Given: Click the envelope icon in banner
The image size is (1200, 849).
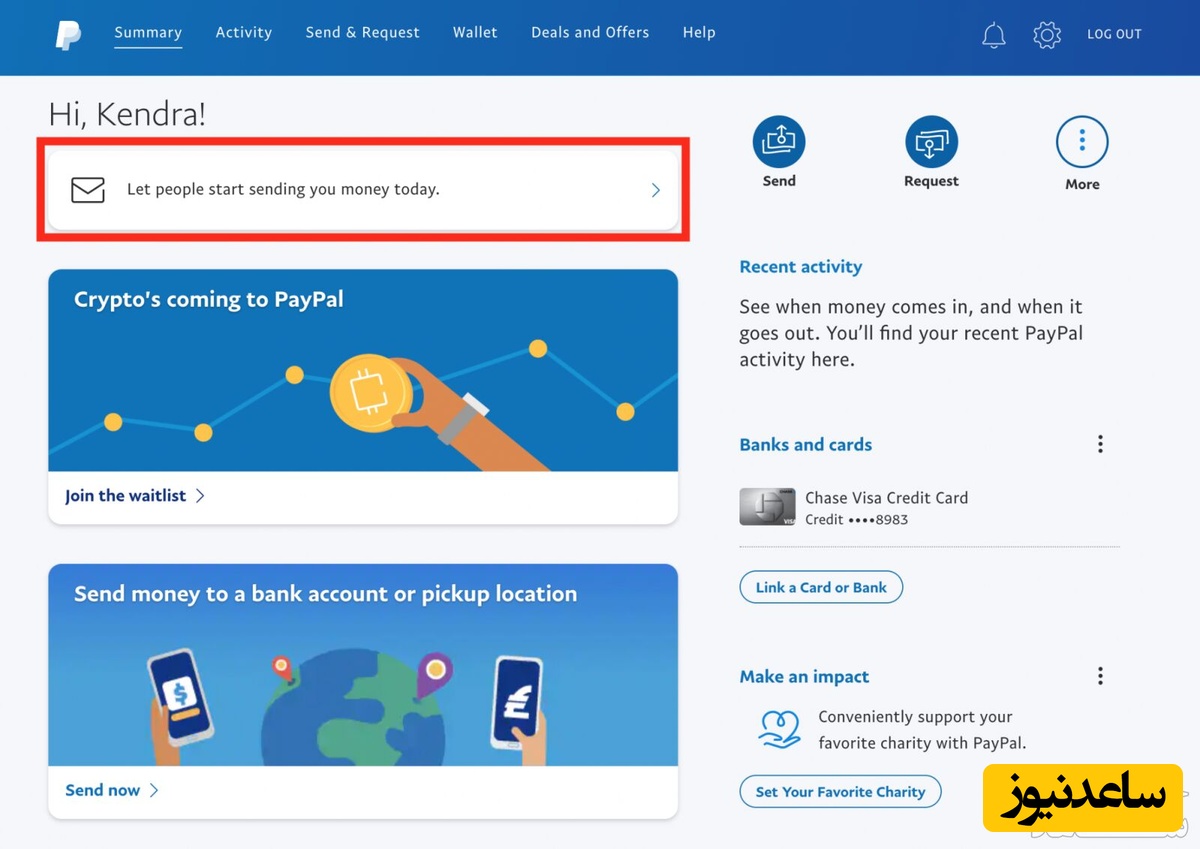Looking at the screenshot, I should click(88, 189).
